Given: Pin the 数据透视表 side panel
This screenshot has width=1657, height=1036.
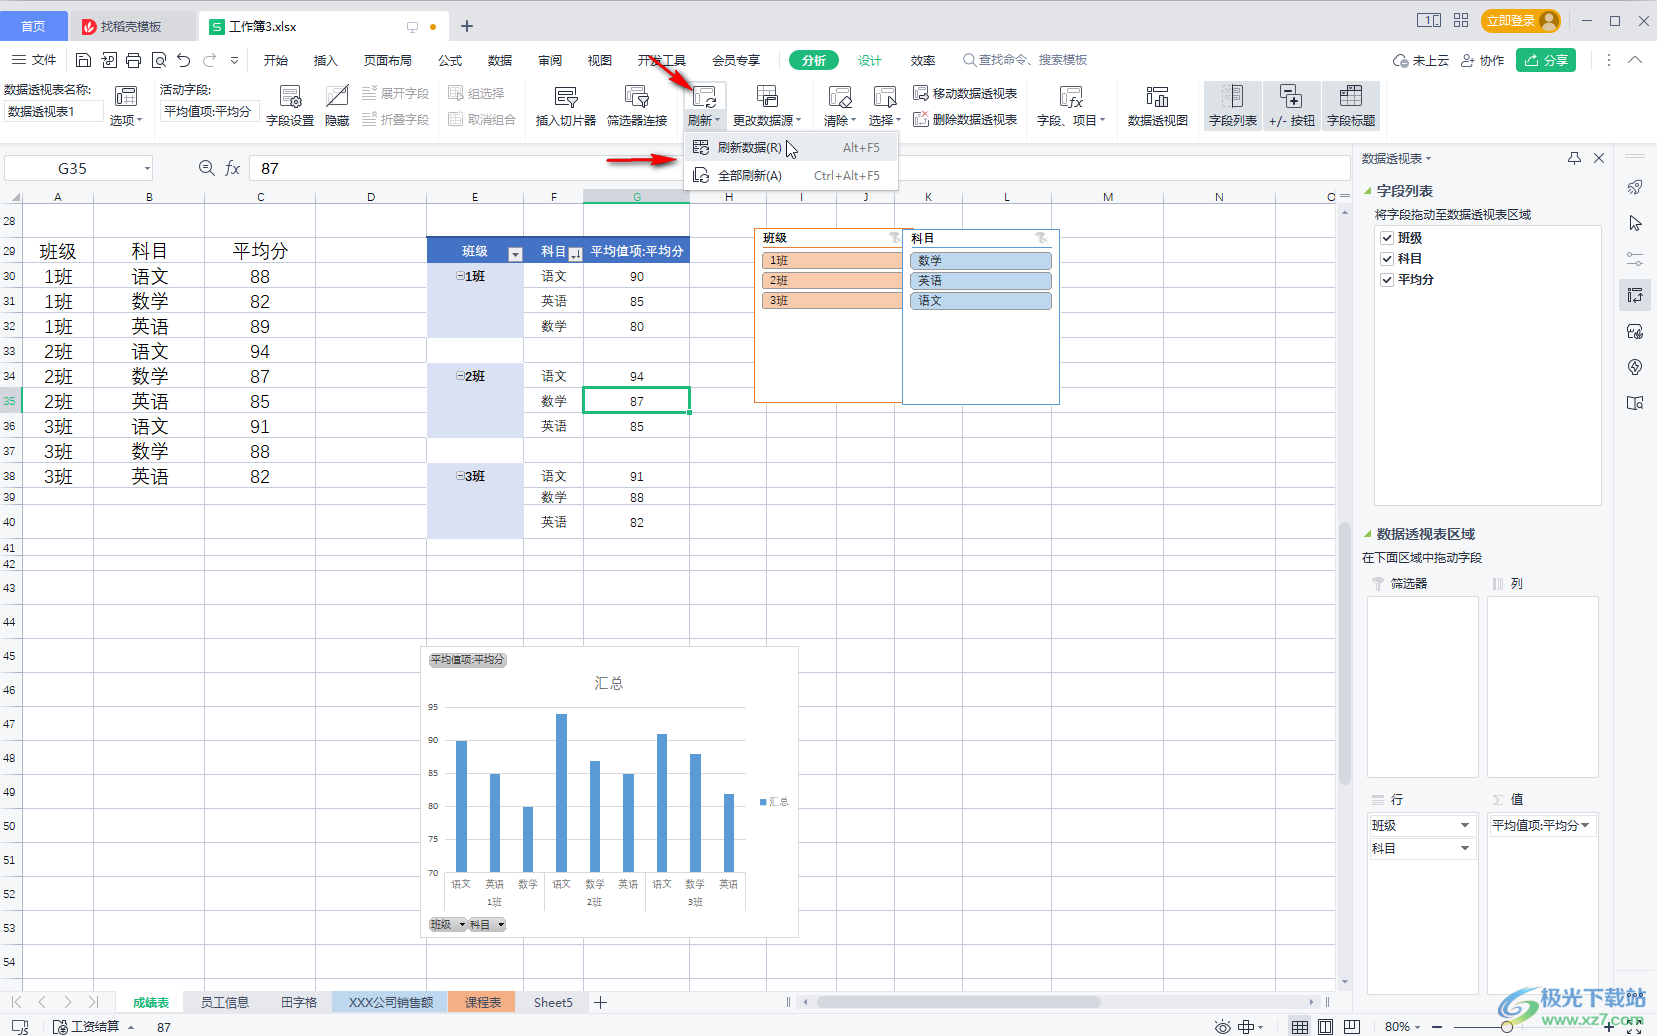Looking at the screenshot, I should 1574,158.
